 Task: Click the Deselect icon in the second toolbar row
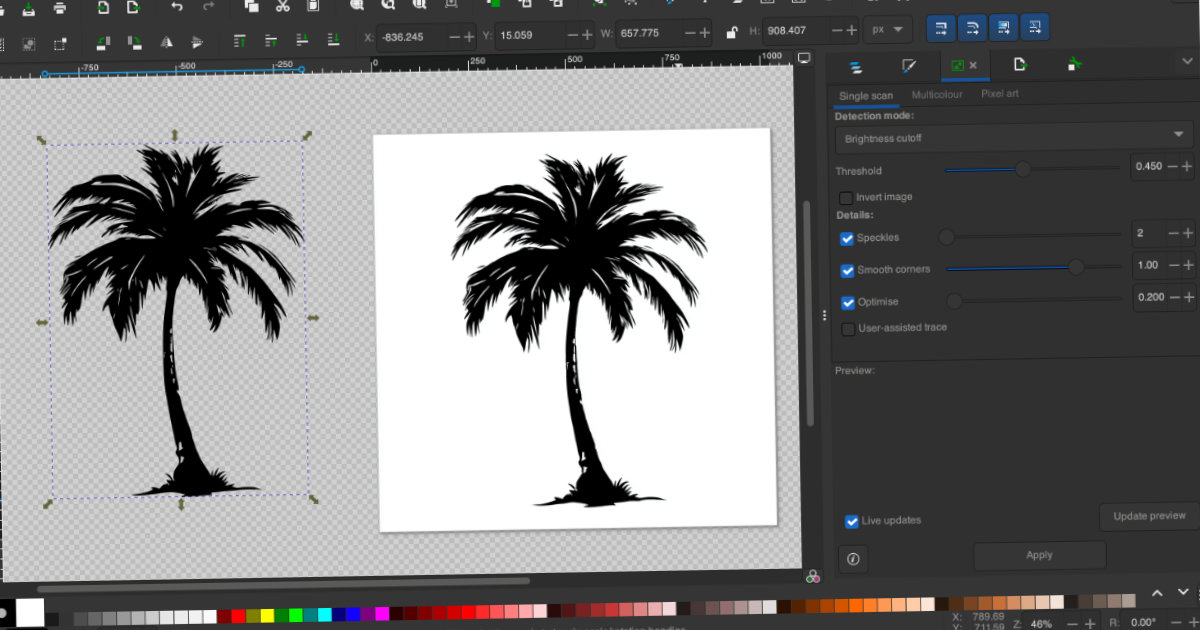(x=58, y=44)
